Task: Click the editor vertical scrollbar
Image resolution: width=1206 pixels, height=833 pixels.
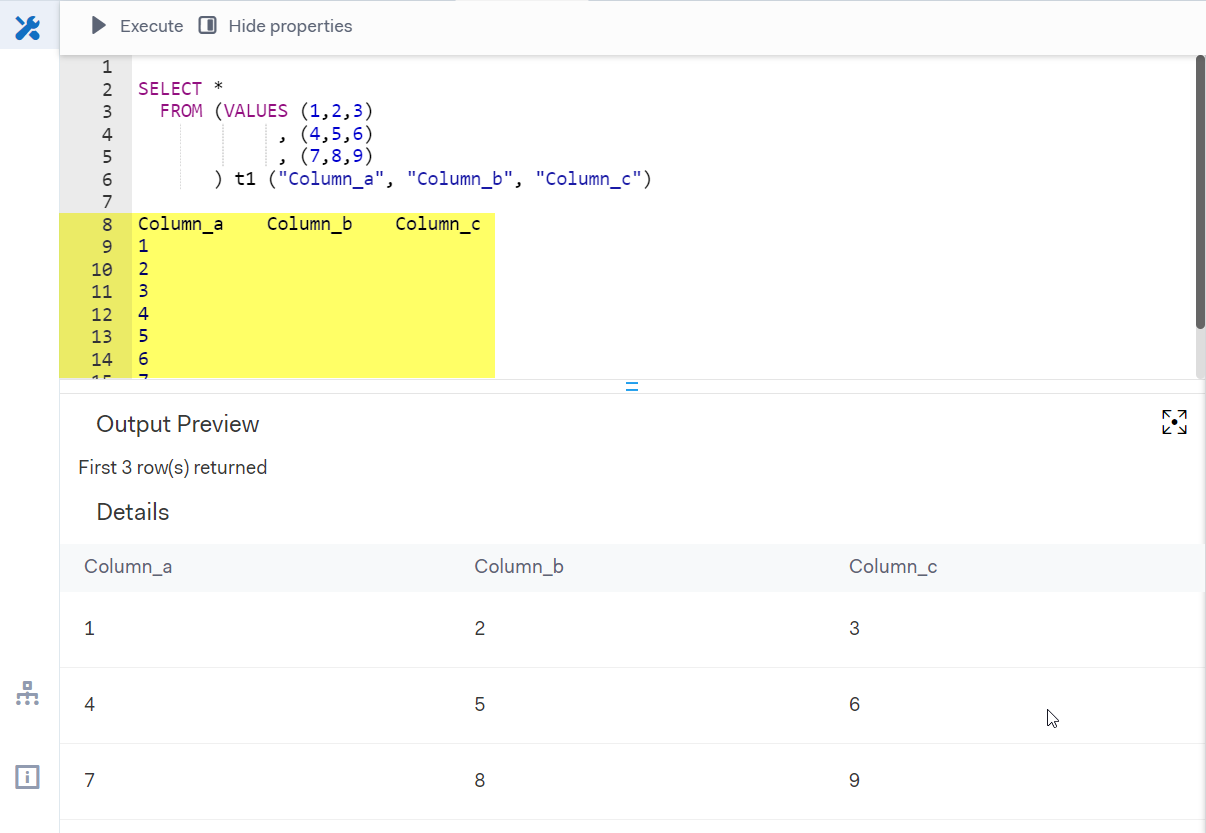Action: pos(1200,192)
